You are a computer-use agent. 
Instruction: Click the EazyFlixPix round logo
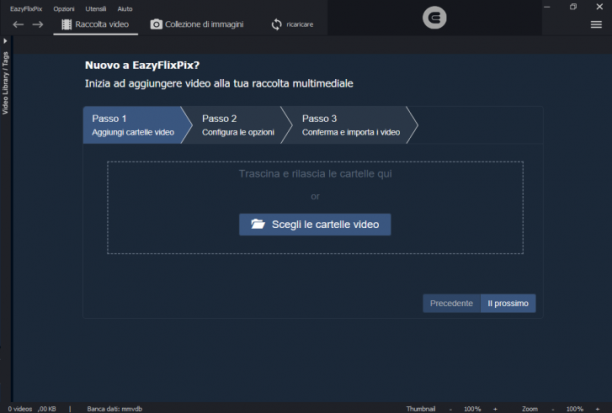pos(434,18)
